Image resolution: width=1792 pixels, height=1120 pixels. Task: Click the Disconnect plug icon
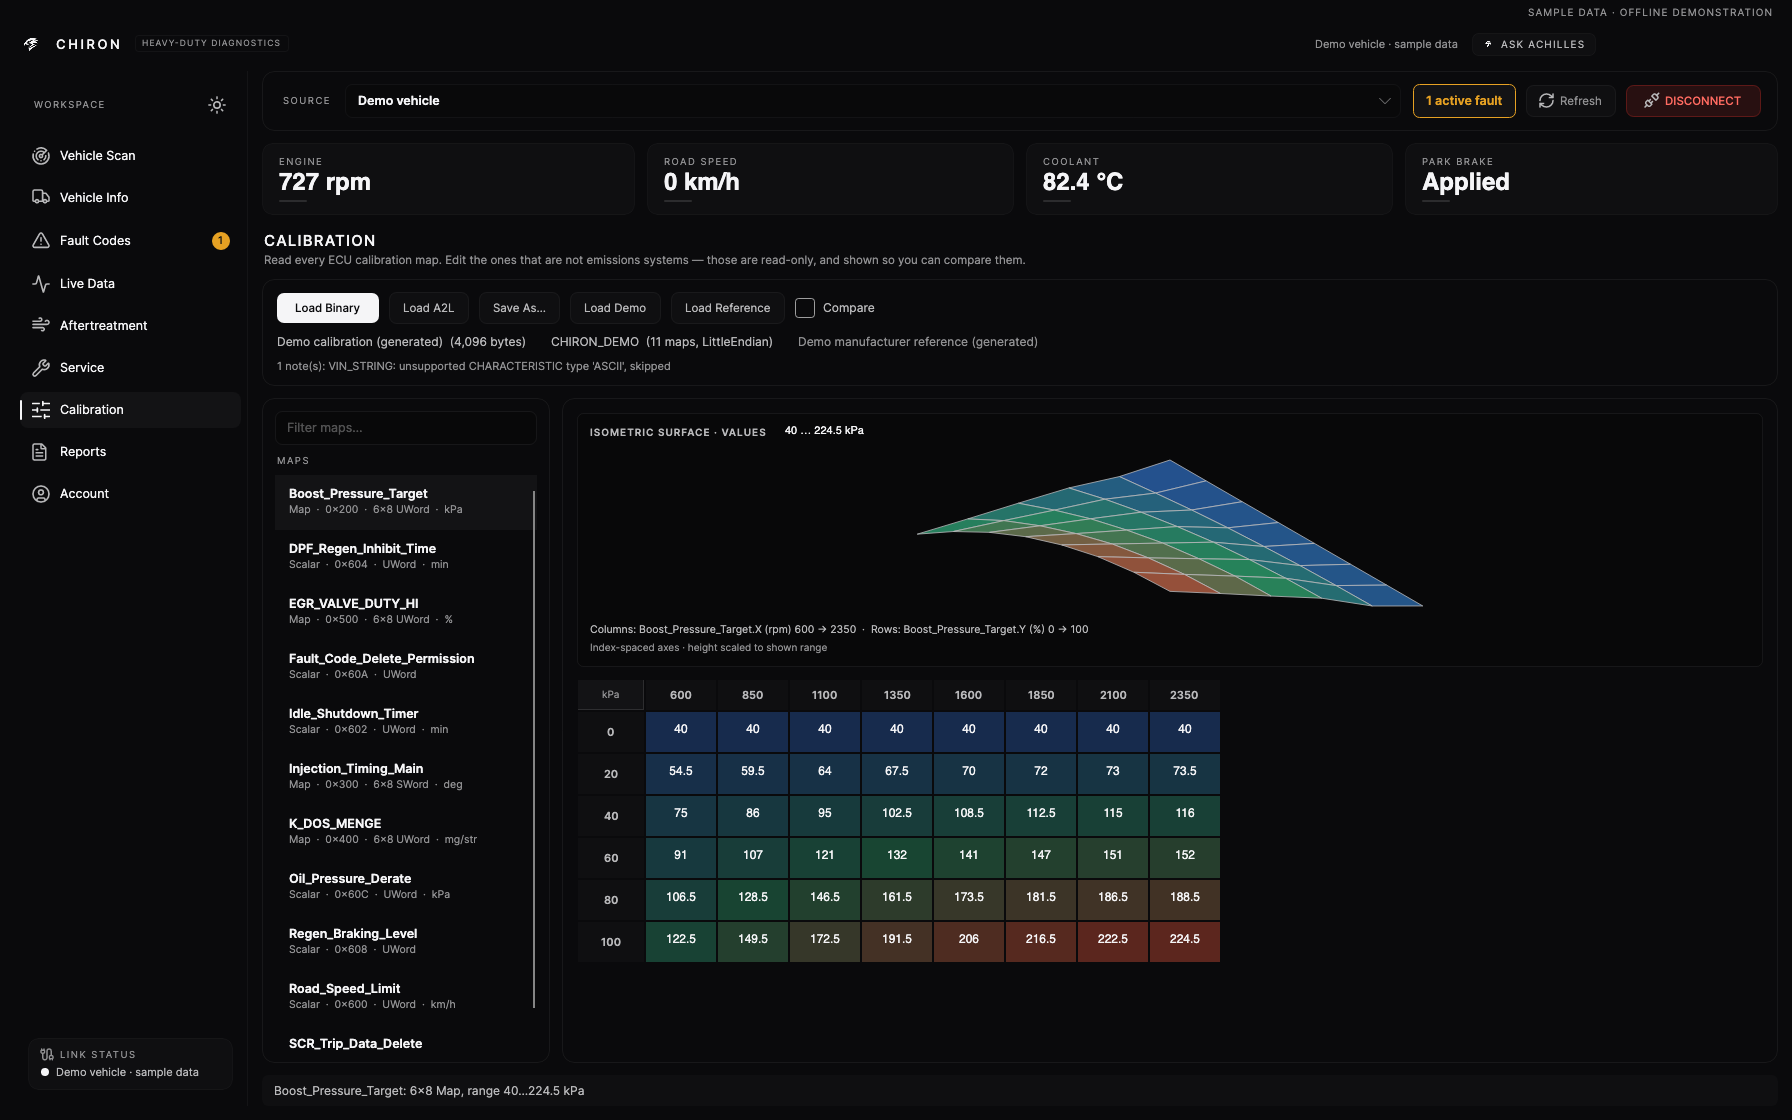pos(1651,101)
